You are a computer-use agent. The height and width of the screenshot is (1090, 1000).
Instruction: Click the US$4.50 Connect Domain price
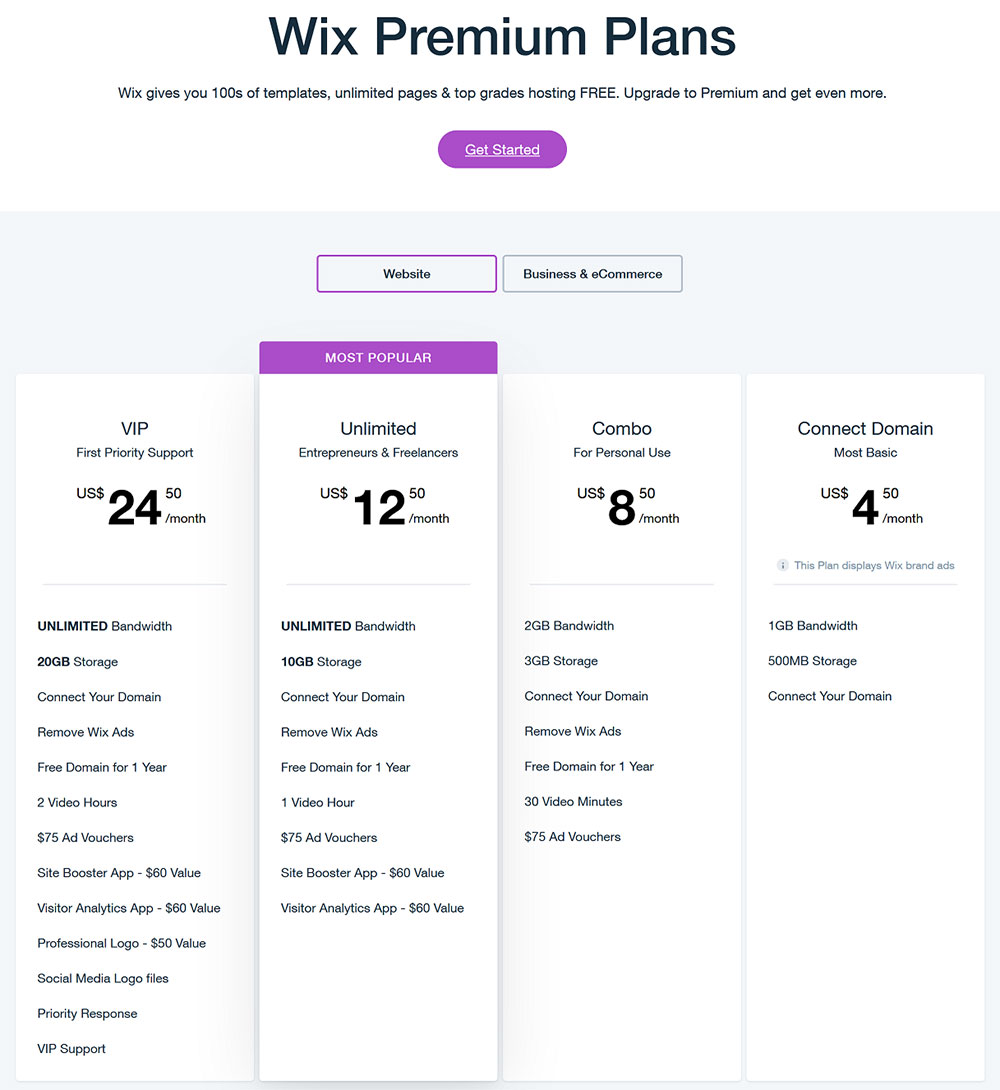click(870, 507)
